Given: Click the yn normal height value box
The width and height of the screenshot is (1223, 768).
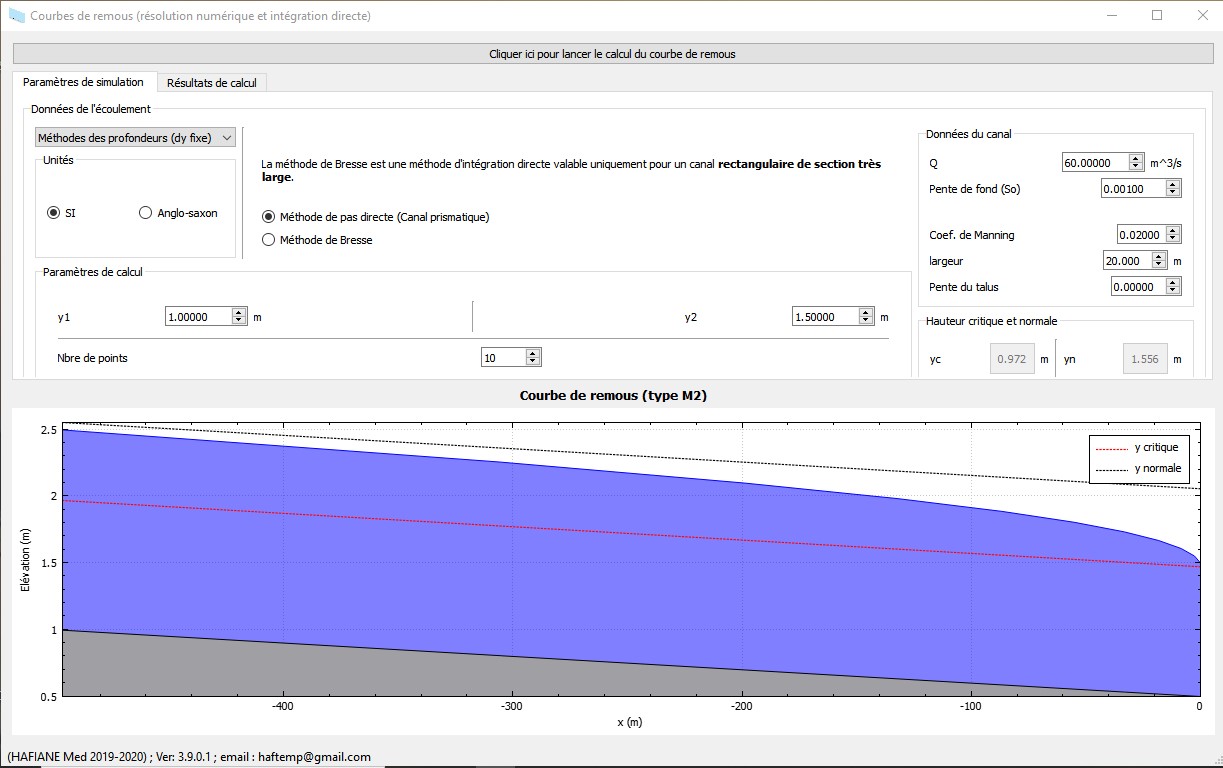Looking at the screenshot, I should pos(1146,359).
